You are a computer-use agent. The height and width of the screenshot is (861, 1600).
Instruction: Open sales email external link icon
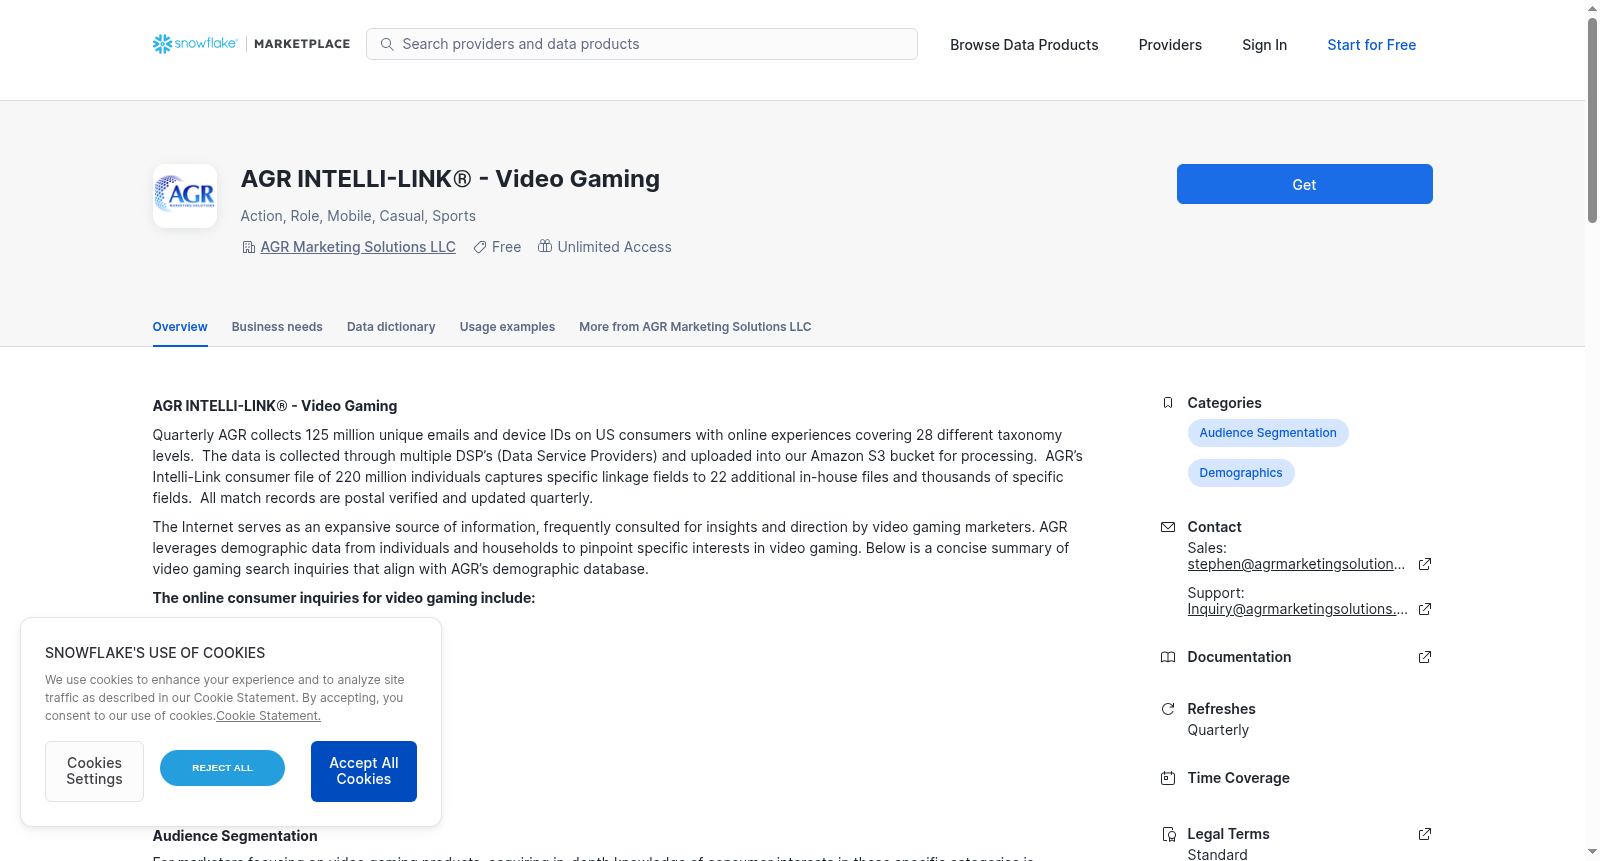[x=1425, y=564]
